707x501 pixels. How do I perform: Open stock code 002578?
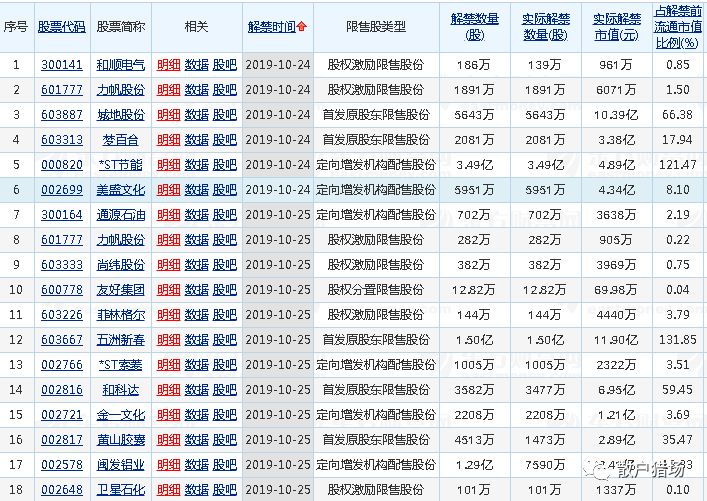pos(62,465)
